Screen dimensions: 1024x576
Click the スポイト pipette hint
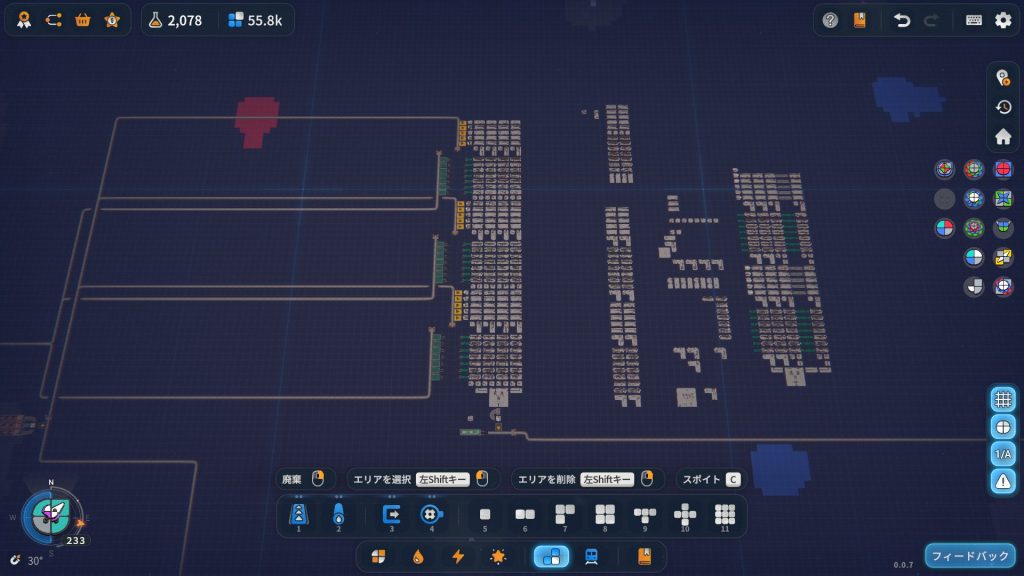coord(710,479)
